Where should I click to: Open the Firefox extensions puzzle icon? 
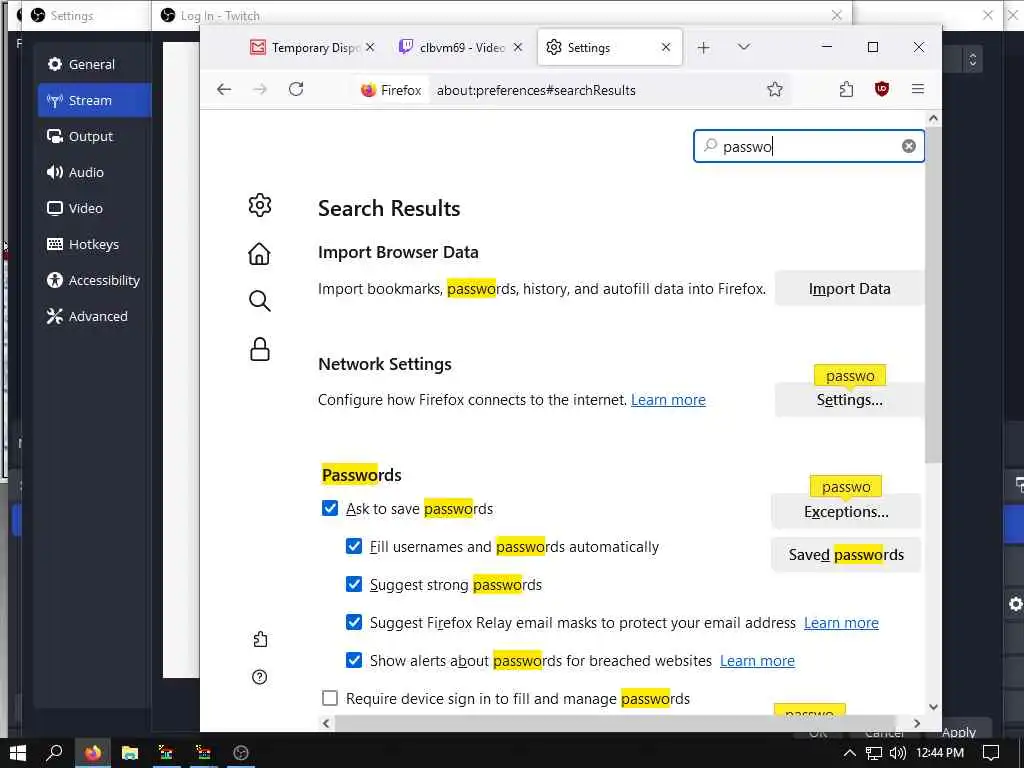click(x=846, y=89)
